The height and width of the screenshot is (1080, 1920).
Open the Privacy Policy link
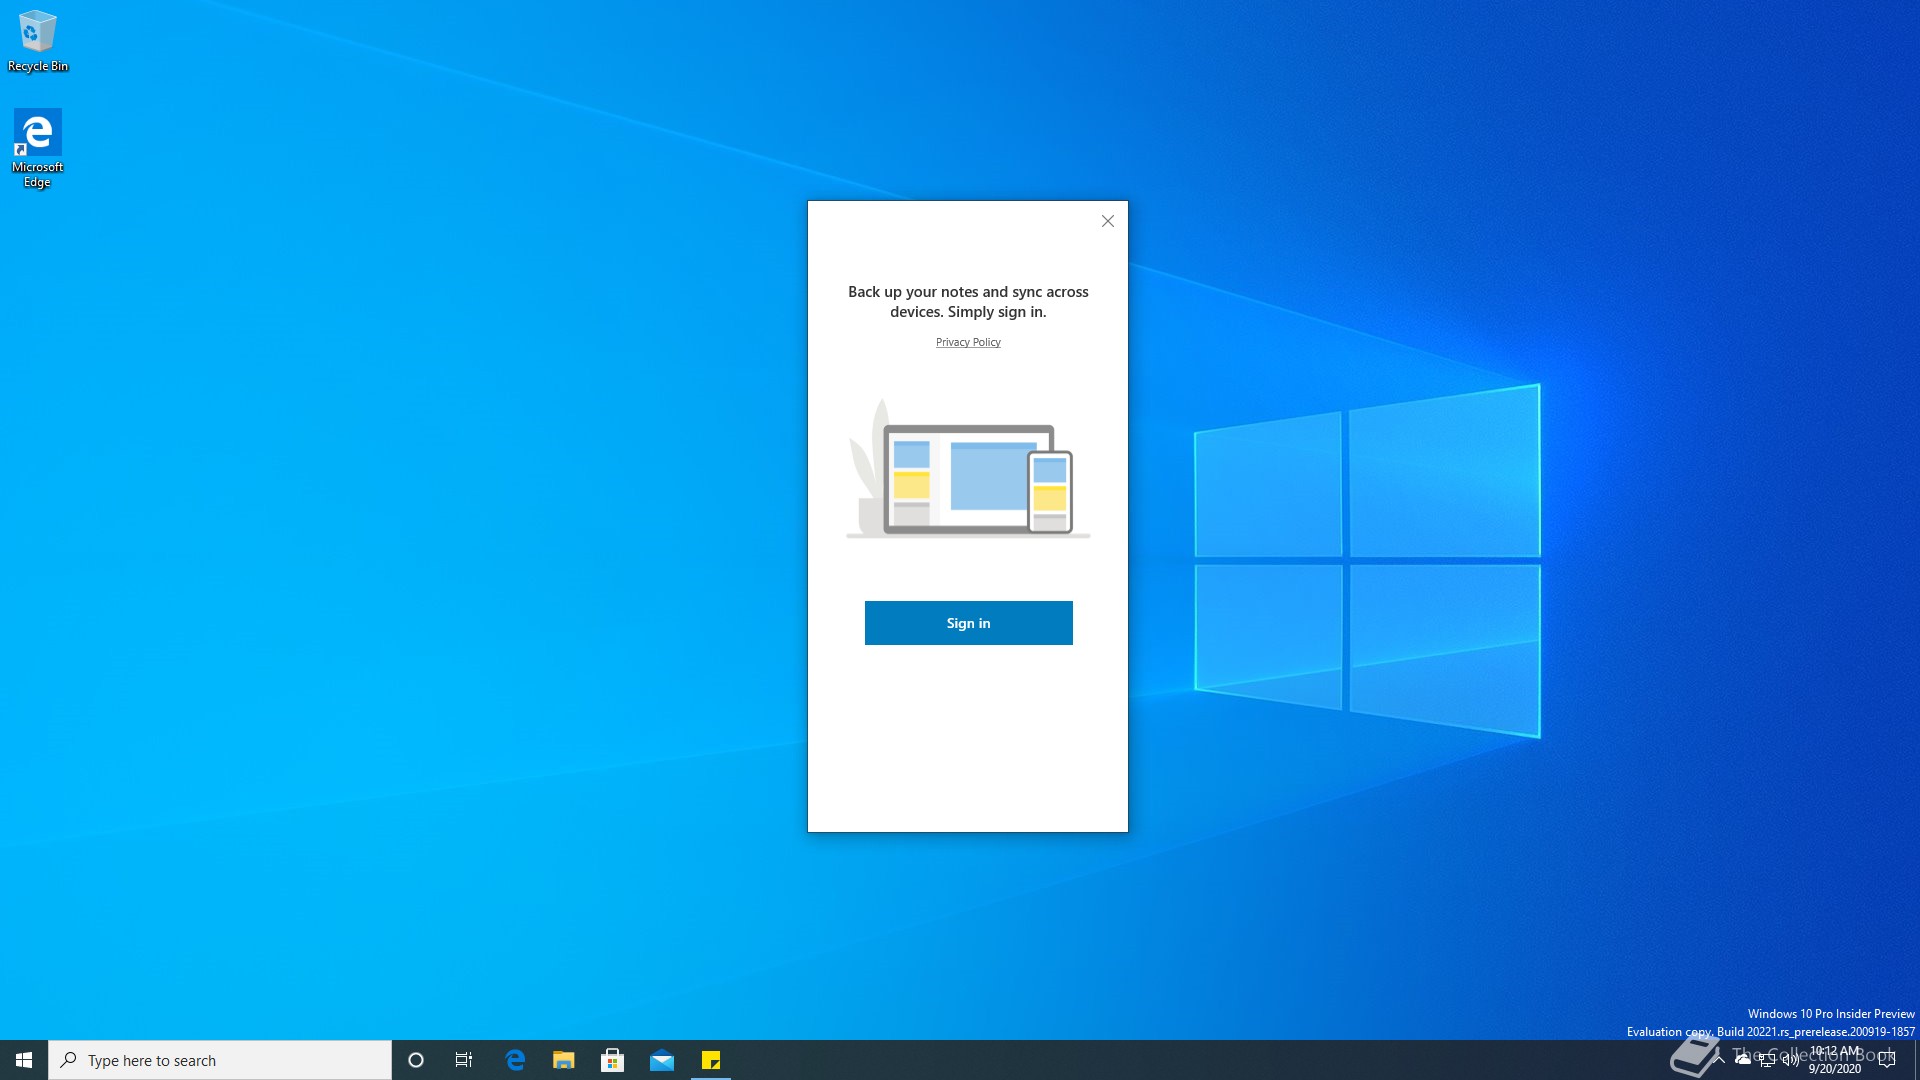tap(968, 342)
